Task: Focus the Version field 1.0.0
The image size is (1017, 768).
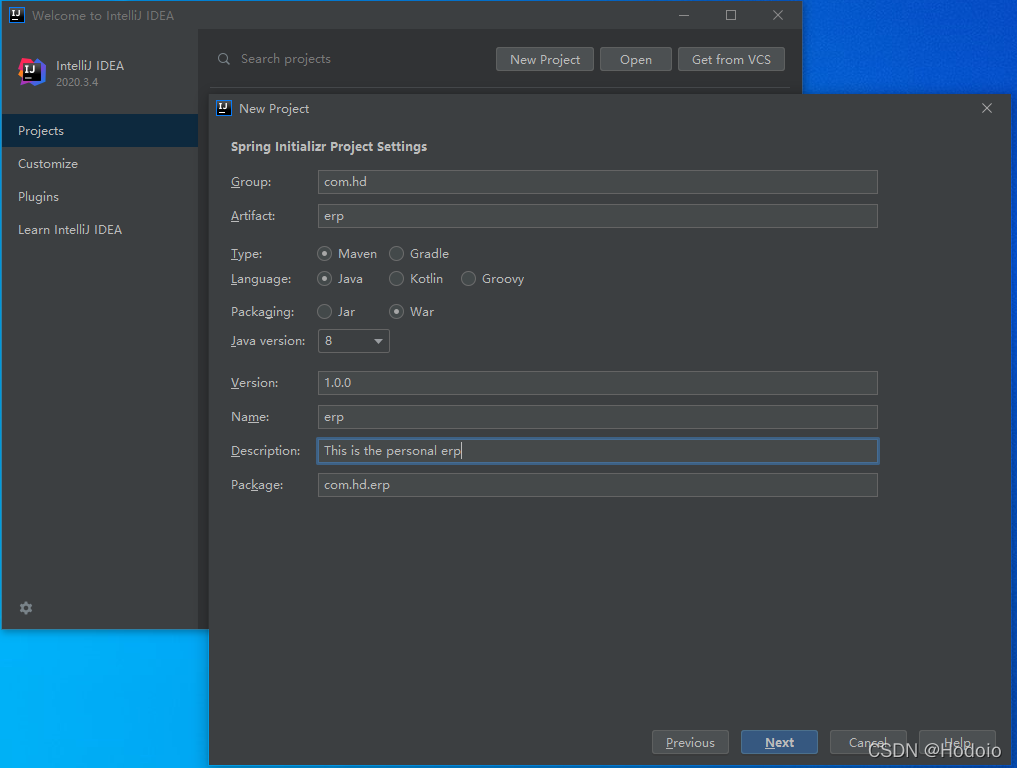Action: pyautogui.click(x=597, y=383)
